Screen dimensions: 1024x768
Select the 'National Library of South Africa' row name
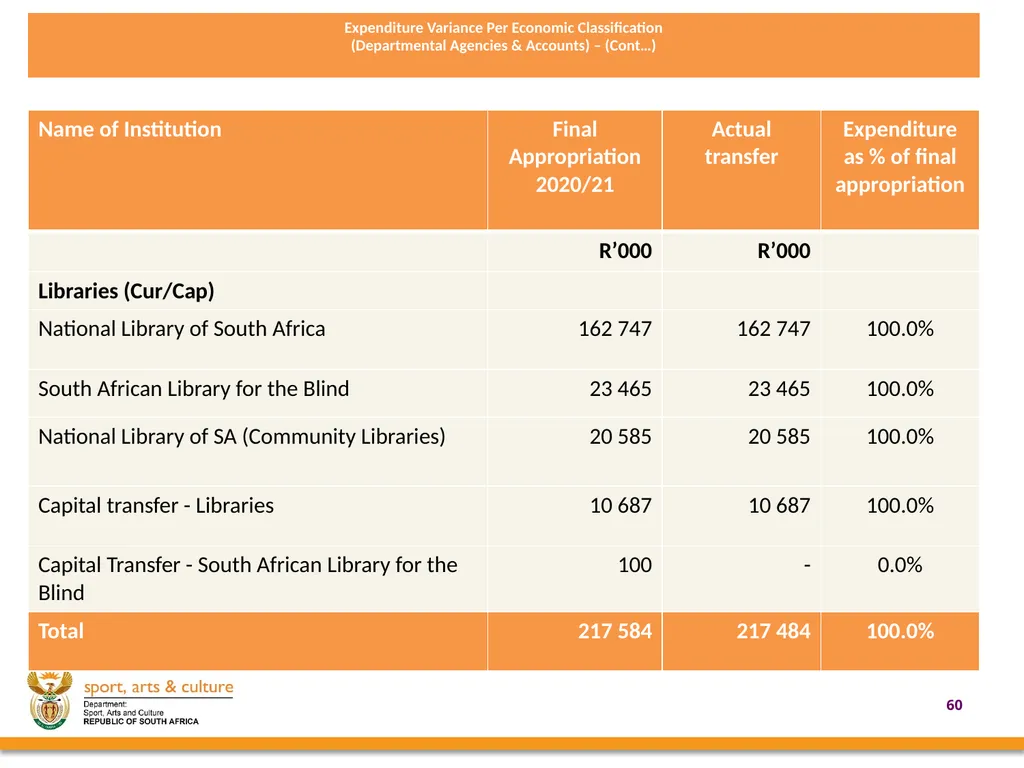click(x=182, y=328)
